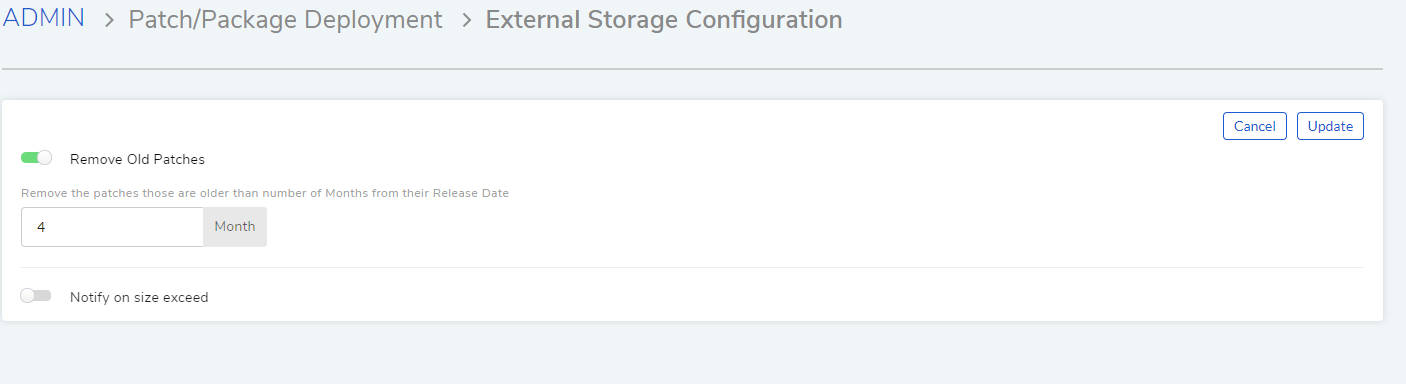Discard changes with the Cancel button
Viewport: 1406px width, 384px height.
click(1254, 126)
